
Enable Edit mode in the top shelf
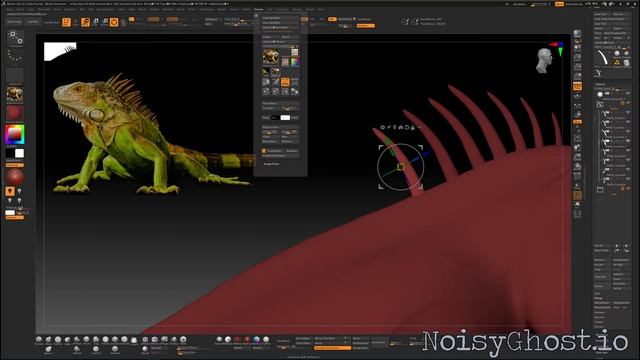point(66,22)
